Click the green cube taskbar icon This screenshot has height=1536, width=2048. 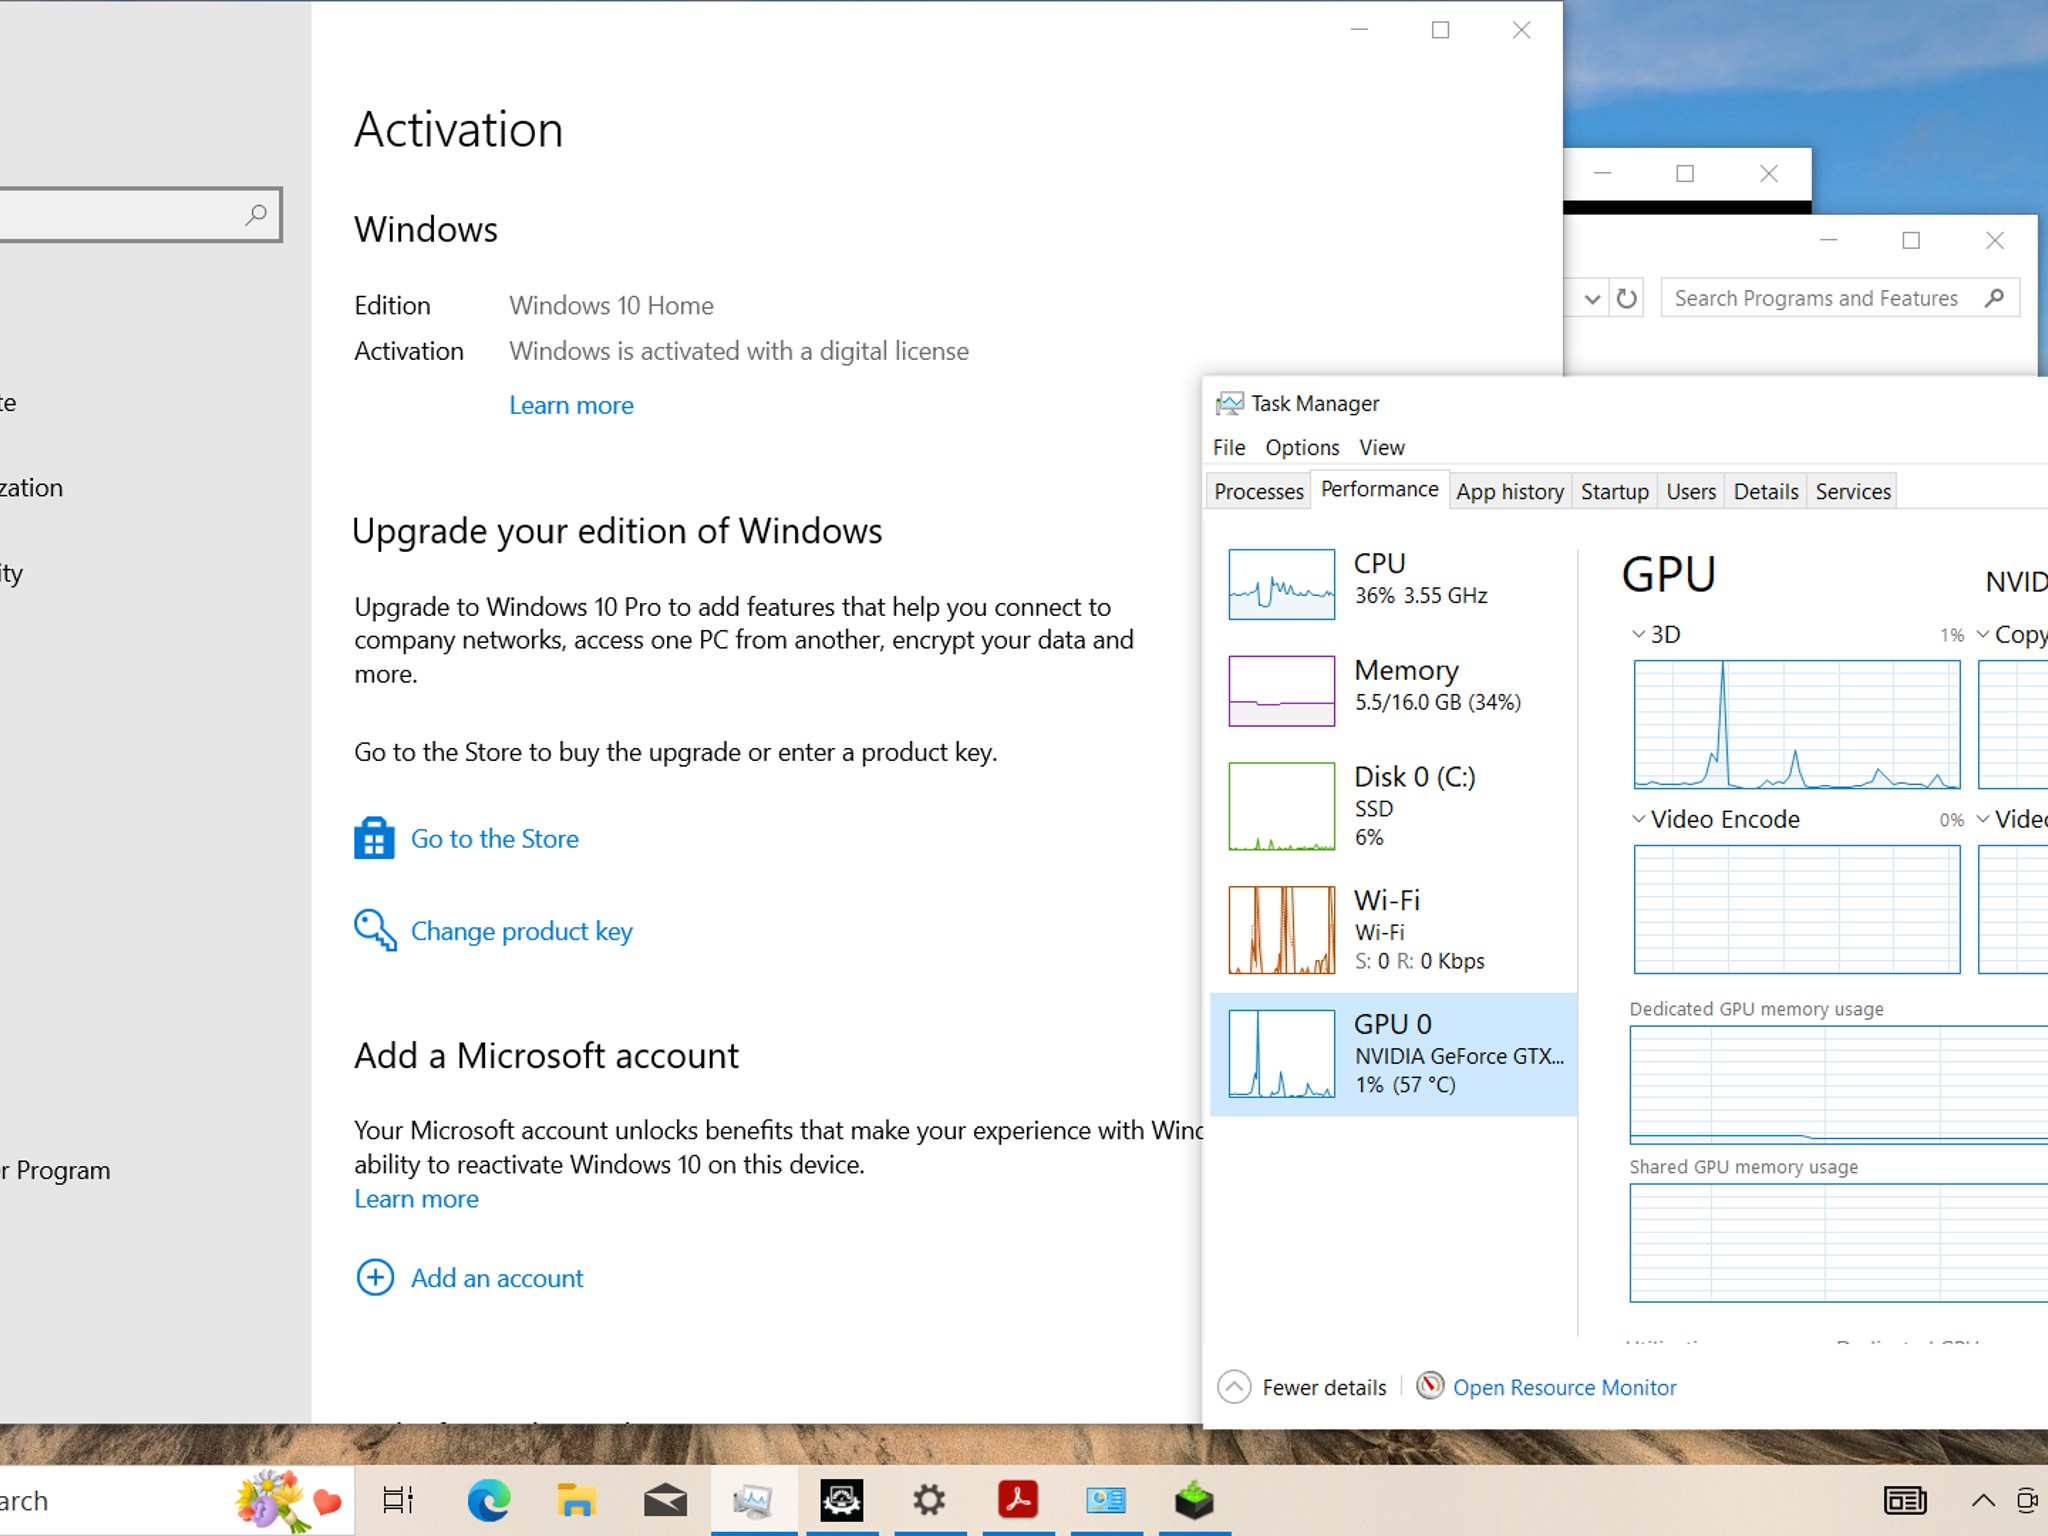[x=1194, y=1500]
